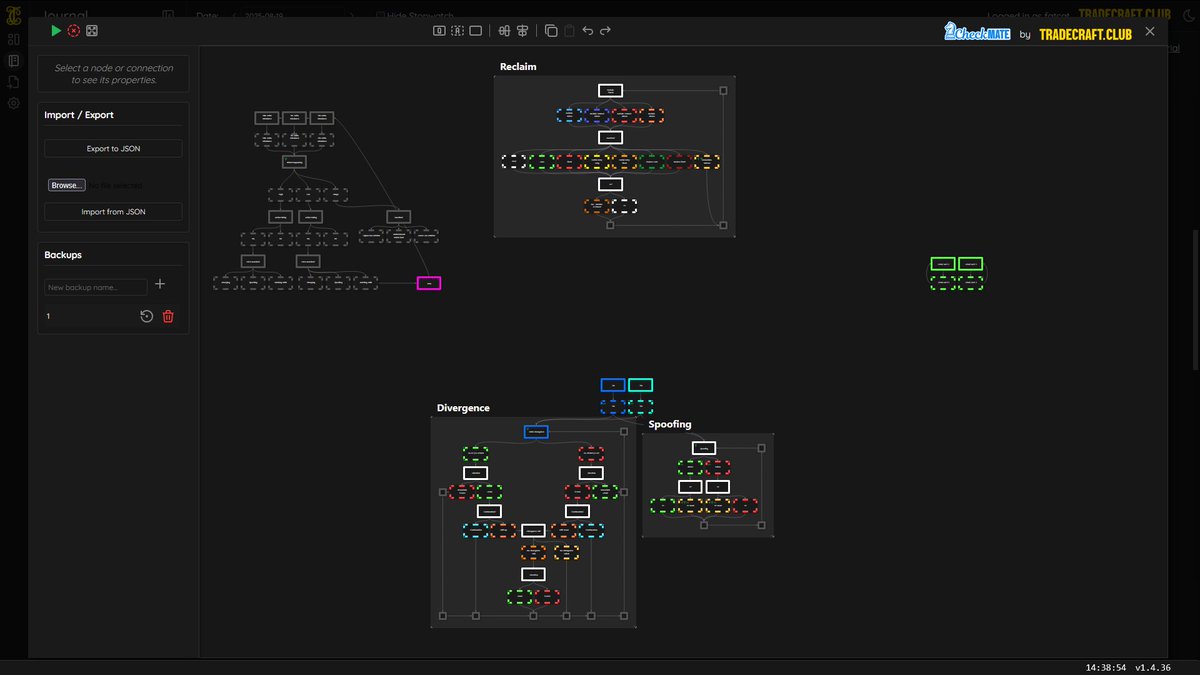Select the solid teal node above Spoofing

640,385
